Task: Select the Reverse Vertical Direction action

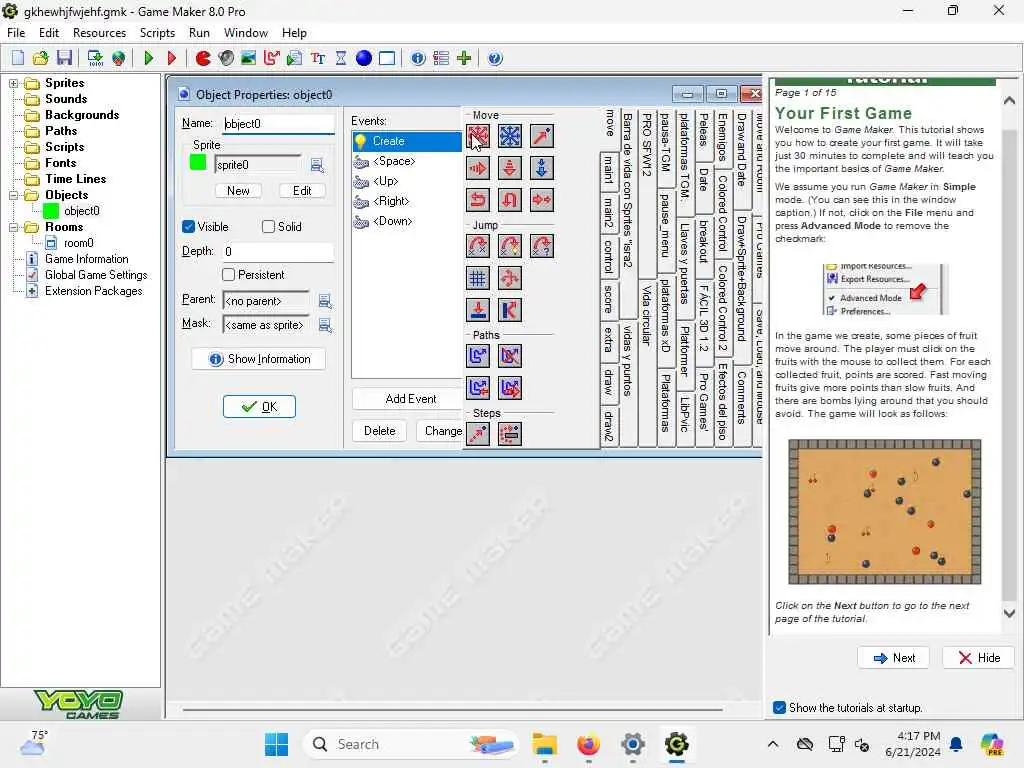Action: pos(510,200)
